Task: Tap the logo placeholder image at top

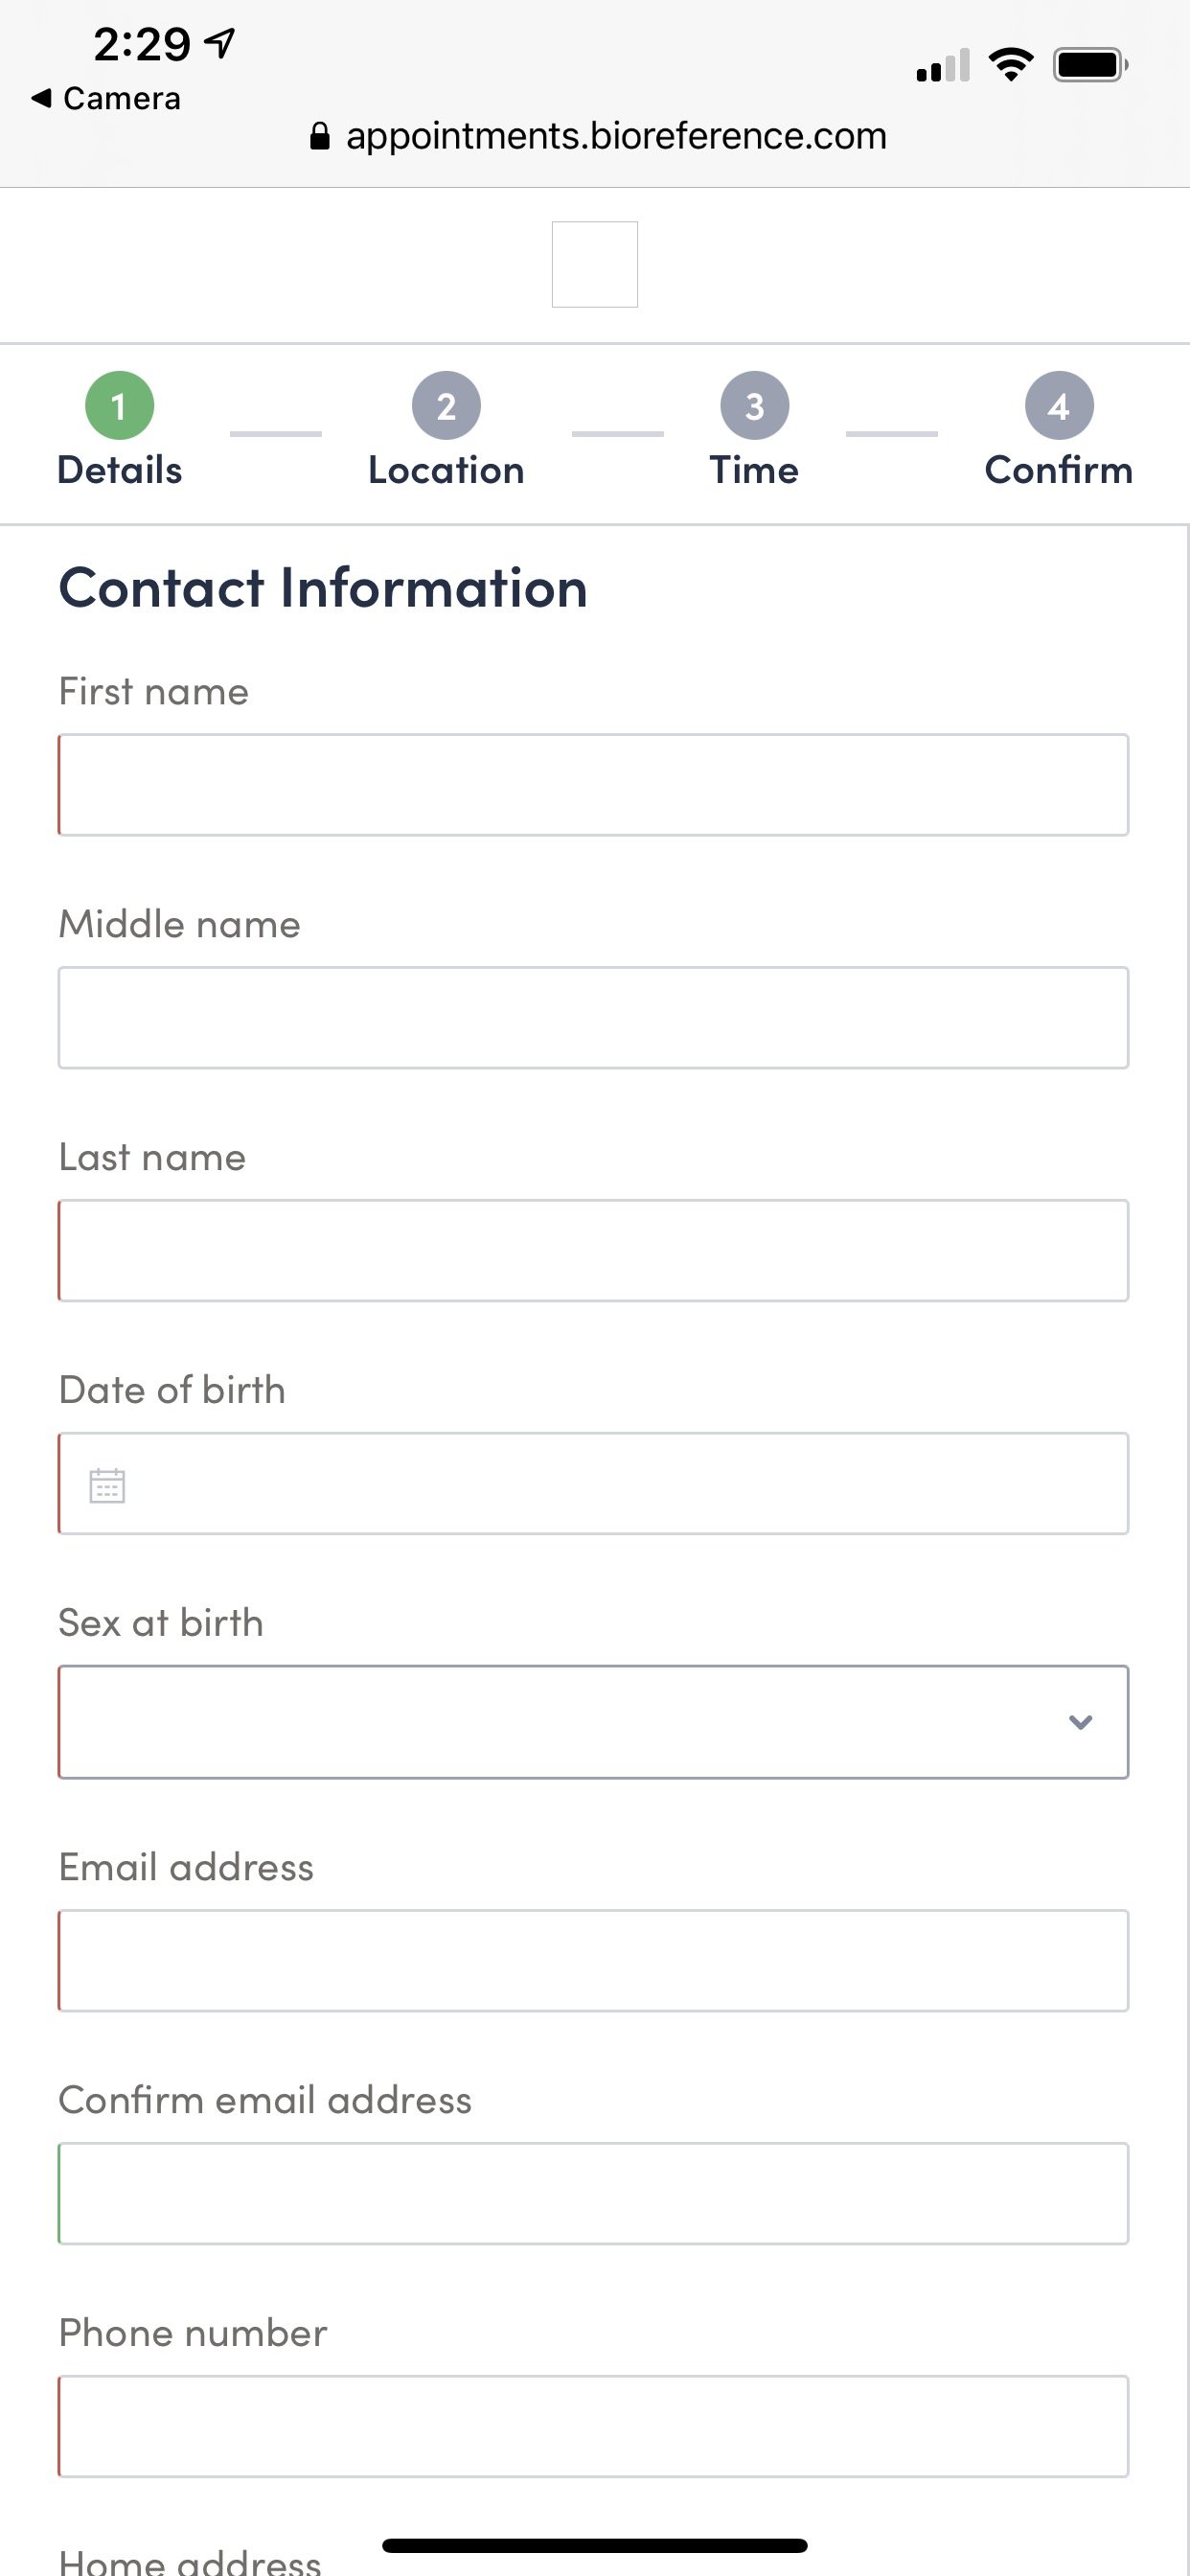Action: [x=595, y=264]
